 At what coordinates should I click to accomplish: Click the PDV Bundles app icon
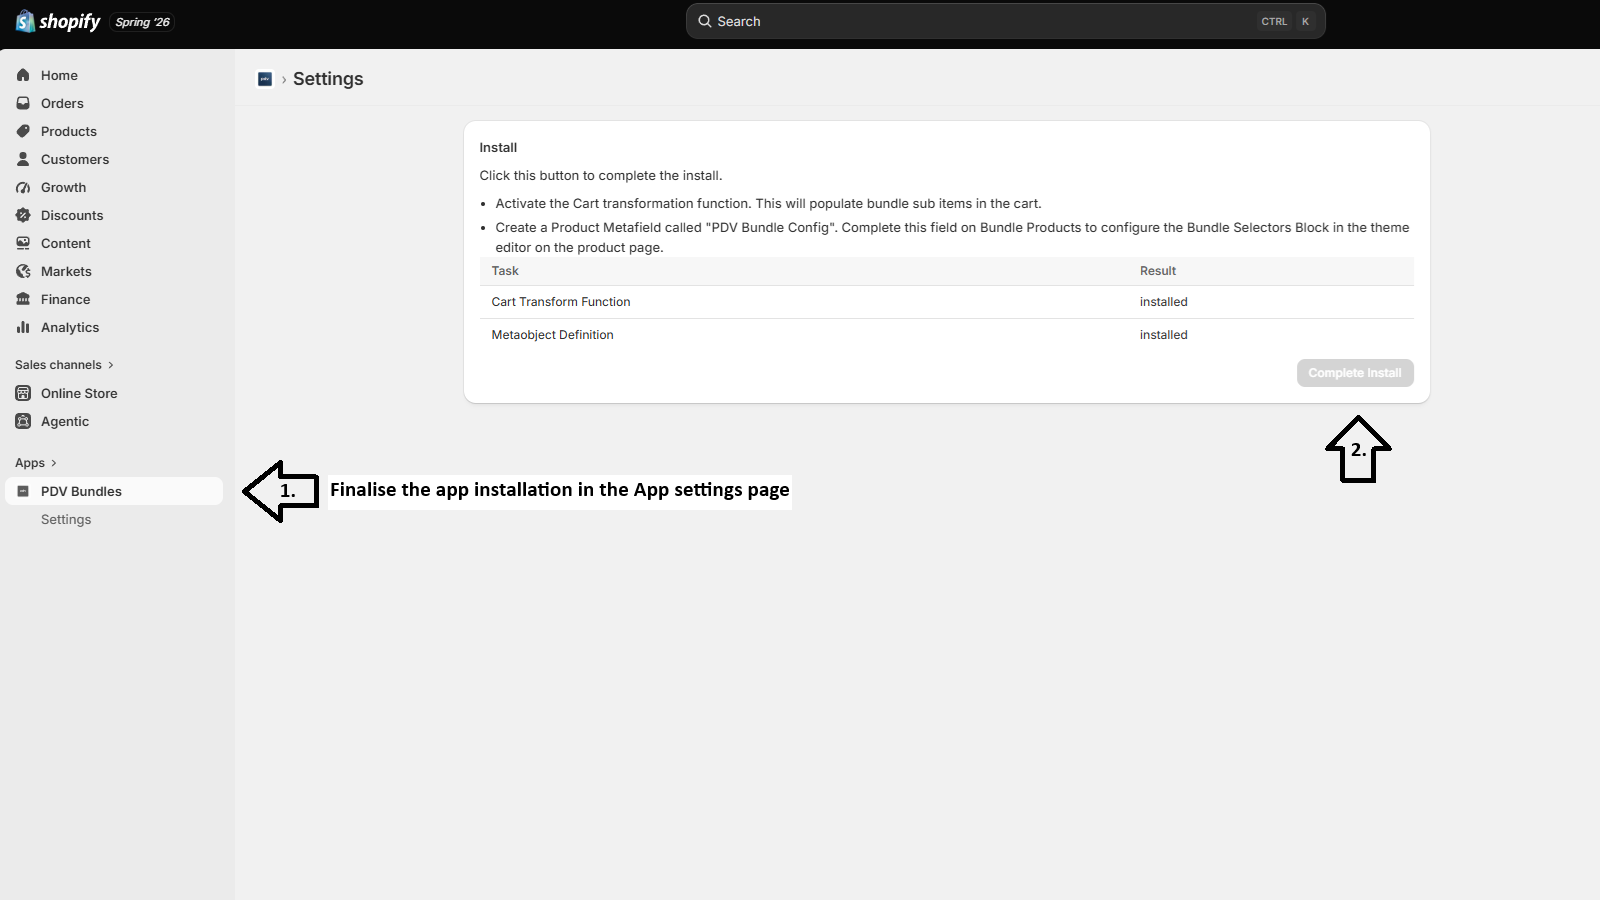[x=23, y=491]
